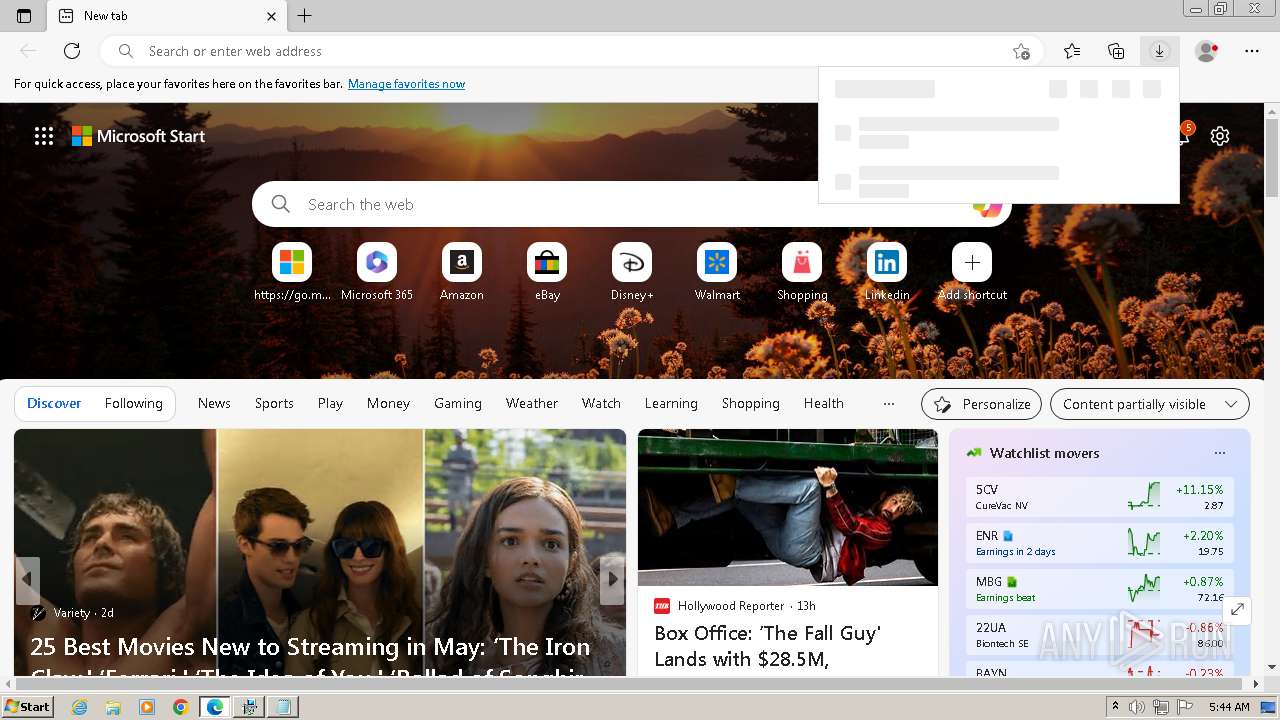Image resolution: width=1280 pixels, height=720 pixels.
Task: Open a new tab with plus button
Action: 305,16
